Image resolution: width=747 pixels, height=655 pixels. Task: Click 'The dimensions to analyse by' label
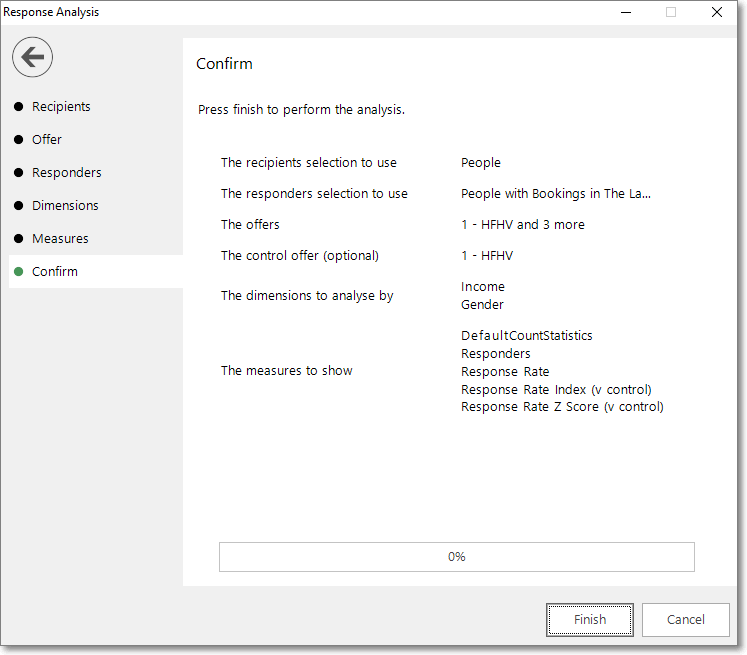[x=307, y=296]
